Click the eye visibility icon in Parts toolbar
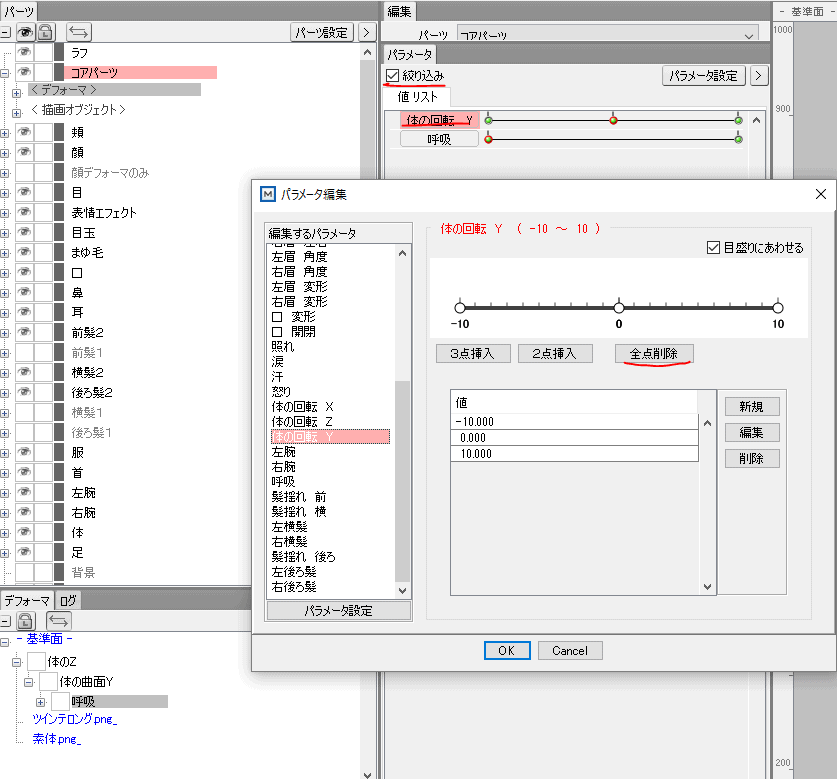This screenshot has width=837, height=779. pyautogui.click(x=25, y=32)
